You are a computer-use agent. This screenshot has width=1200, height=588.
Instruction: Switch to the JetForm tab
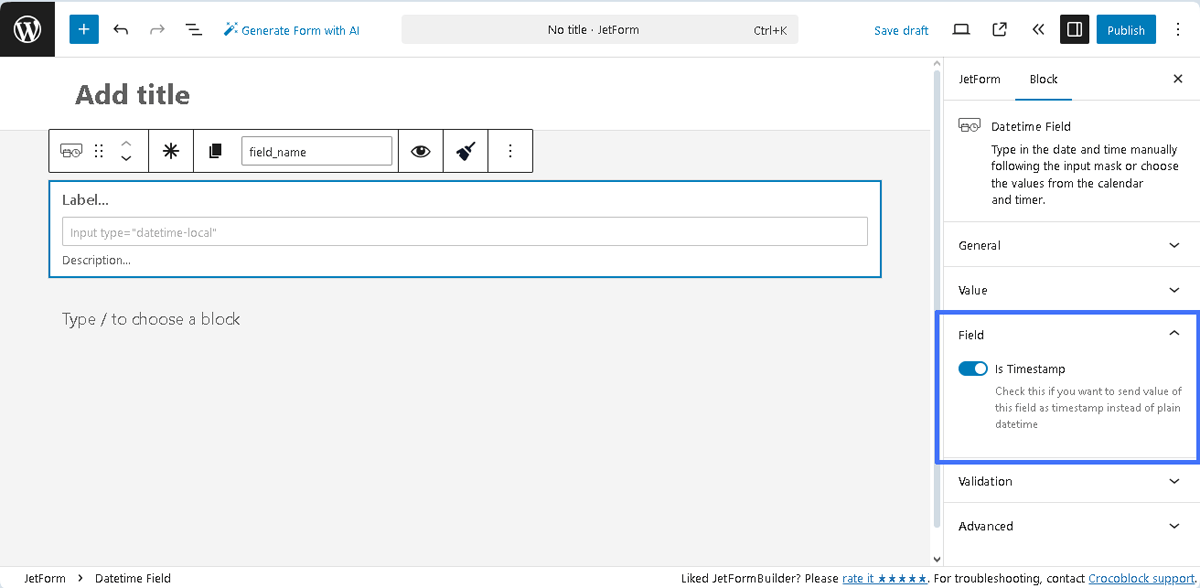[x=979, y=79]
